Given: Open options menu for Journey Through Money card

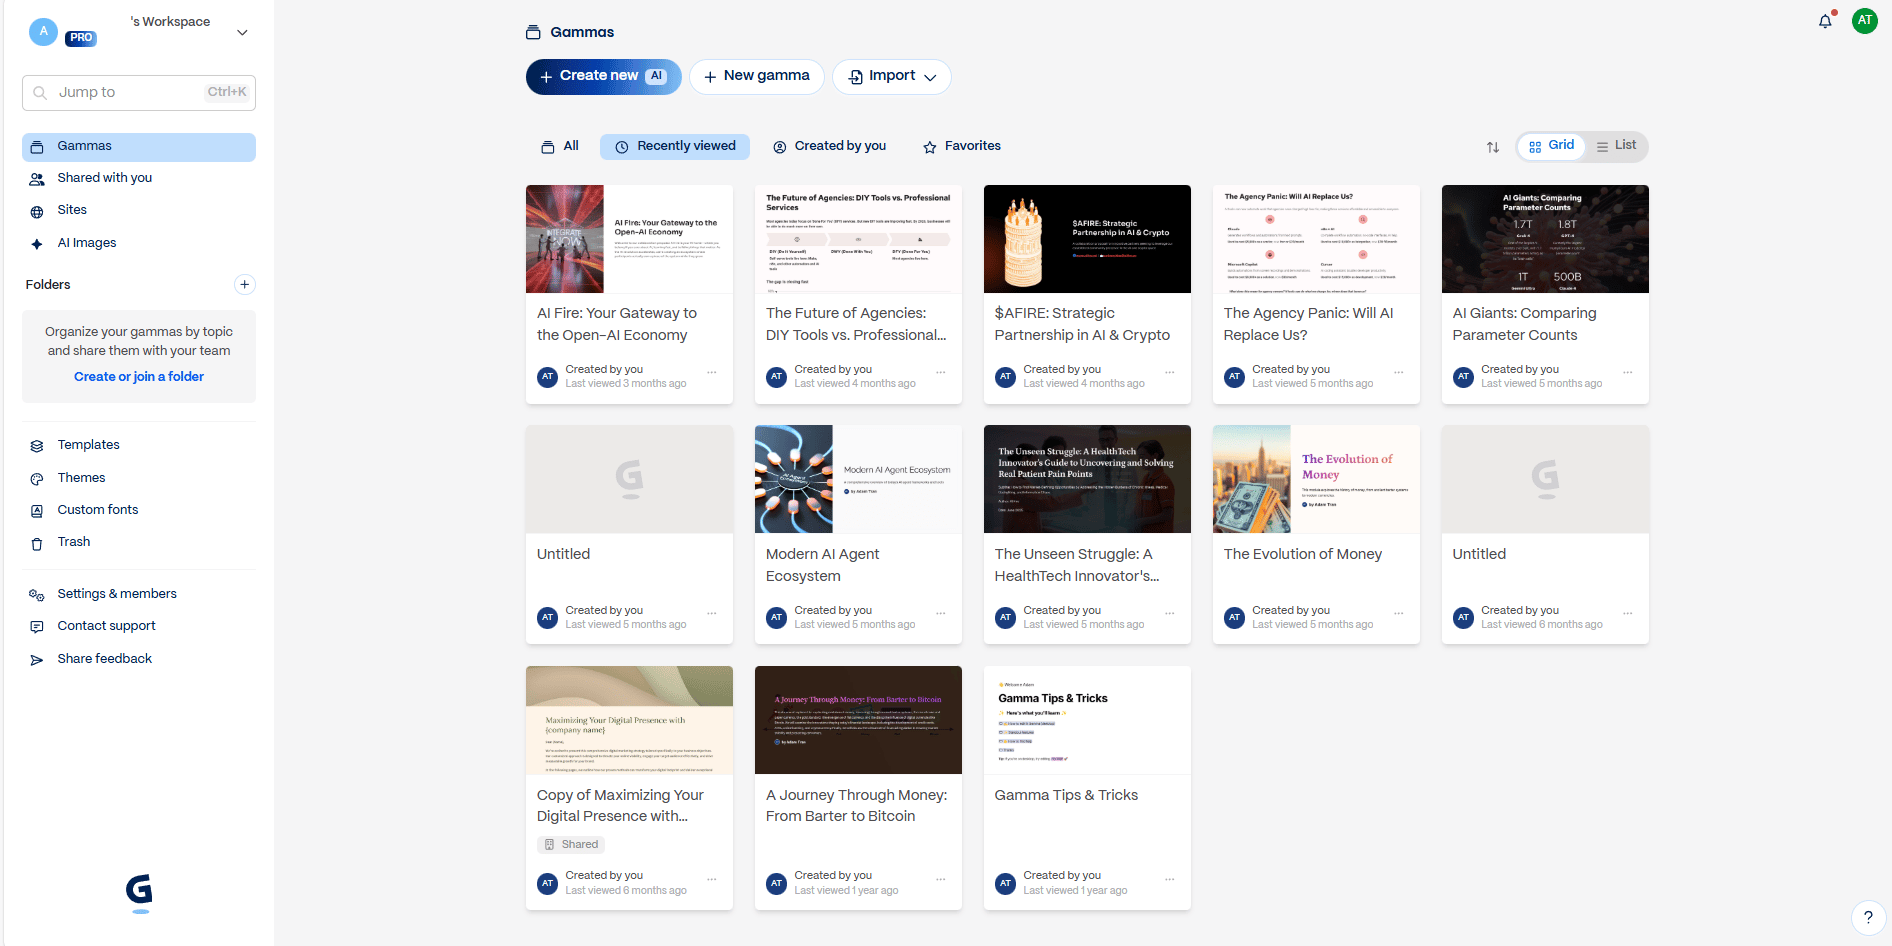Looking at the screenshot, I should point(941,879).
